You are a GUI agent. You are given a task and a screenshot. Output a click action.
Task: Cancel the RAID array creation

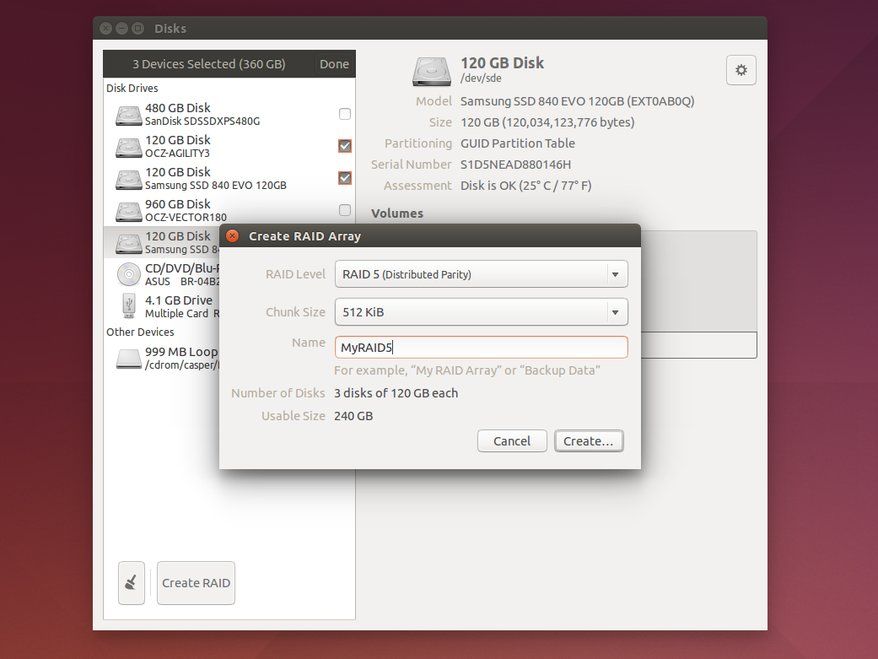(511, 440)
